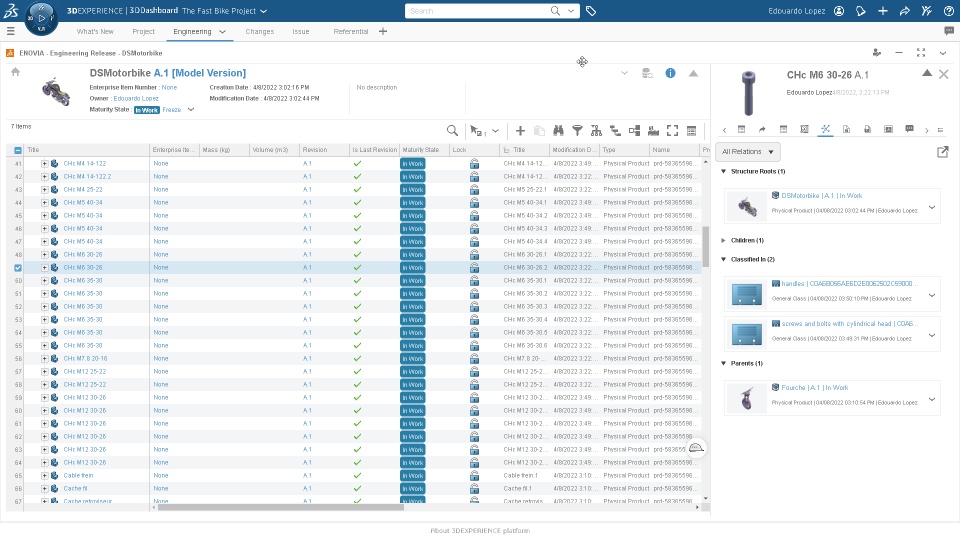The image size is (960, 540).
Task: Open the Fourche parent link
Action: (x=815, y=388)
